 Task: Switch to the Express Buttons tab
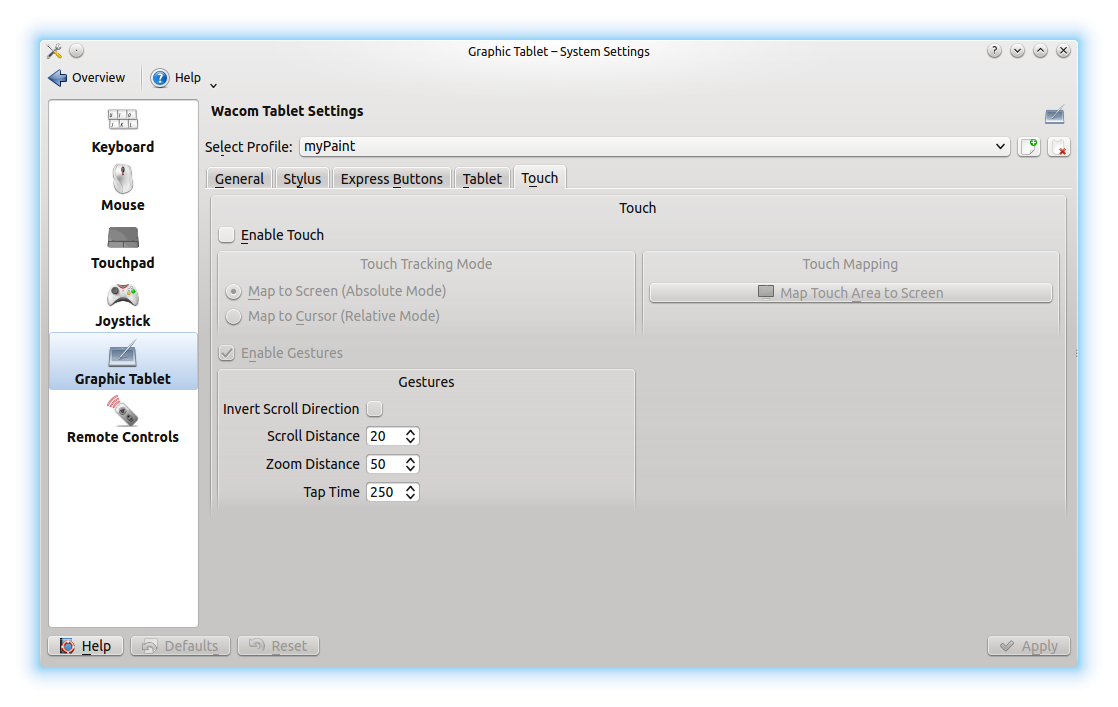point(391,179)
